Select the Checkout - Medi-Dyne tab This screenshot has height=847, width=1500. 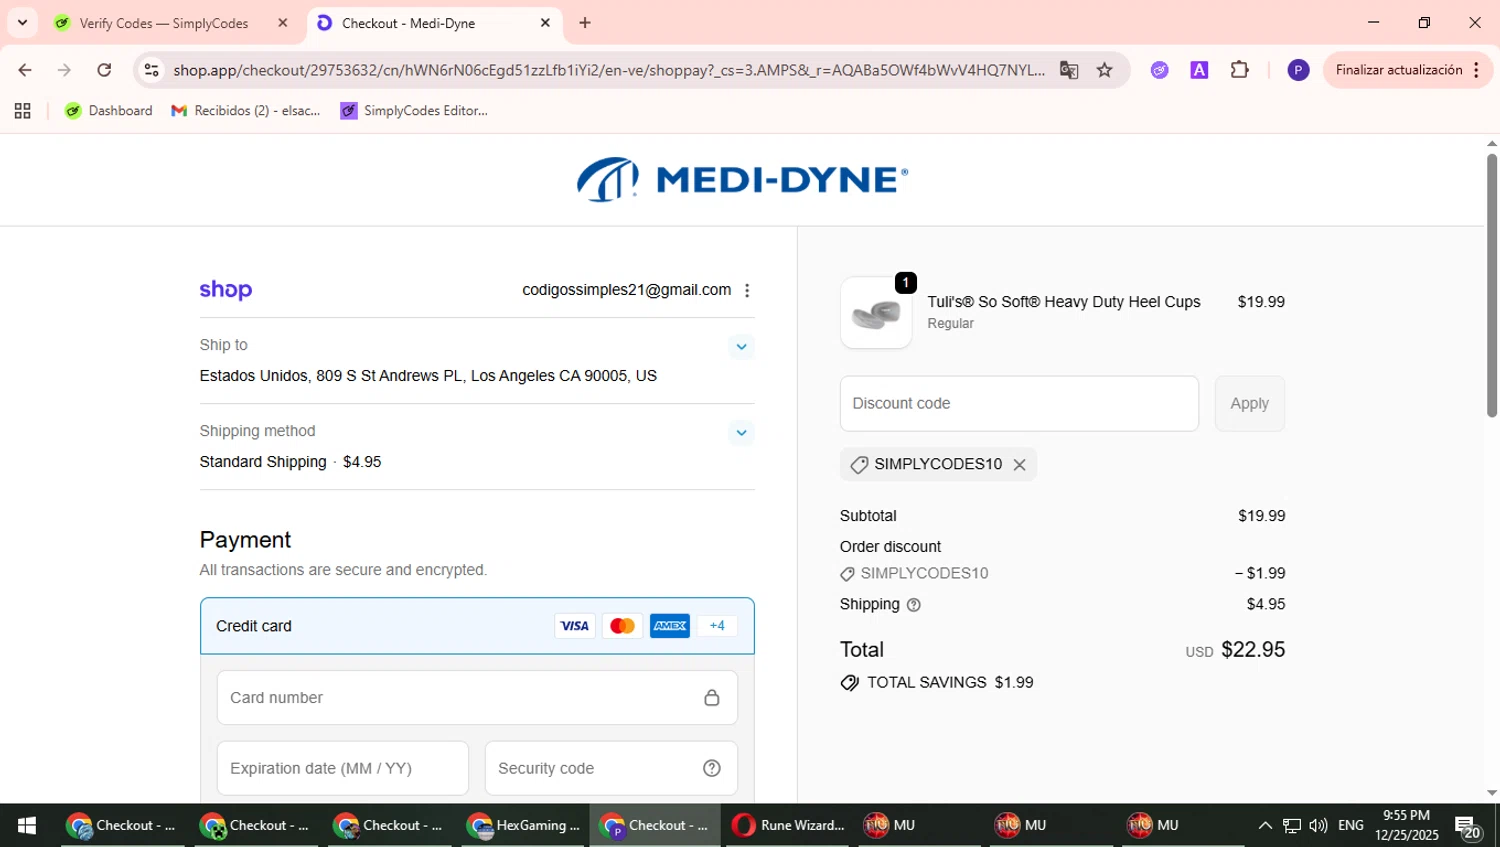coord(408,23)
